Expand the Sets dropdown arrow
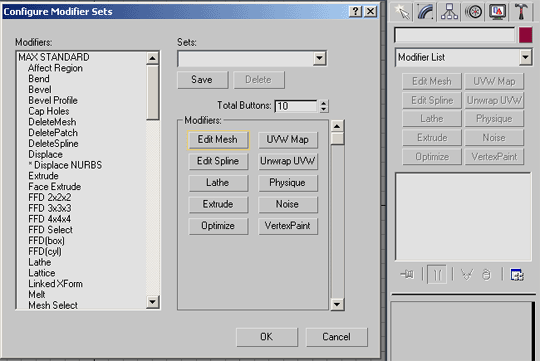The image size is (540, 361). (319, 58)
